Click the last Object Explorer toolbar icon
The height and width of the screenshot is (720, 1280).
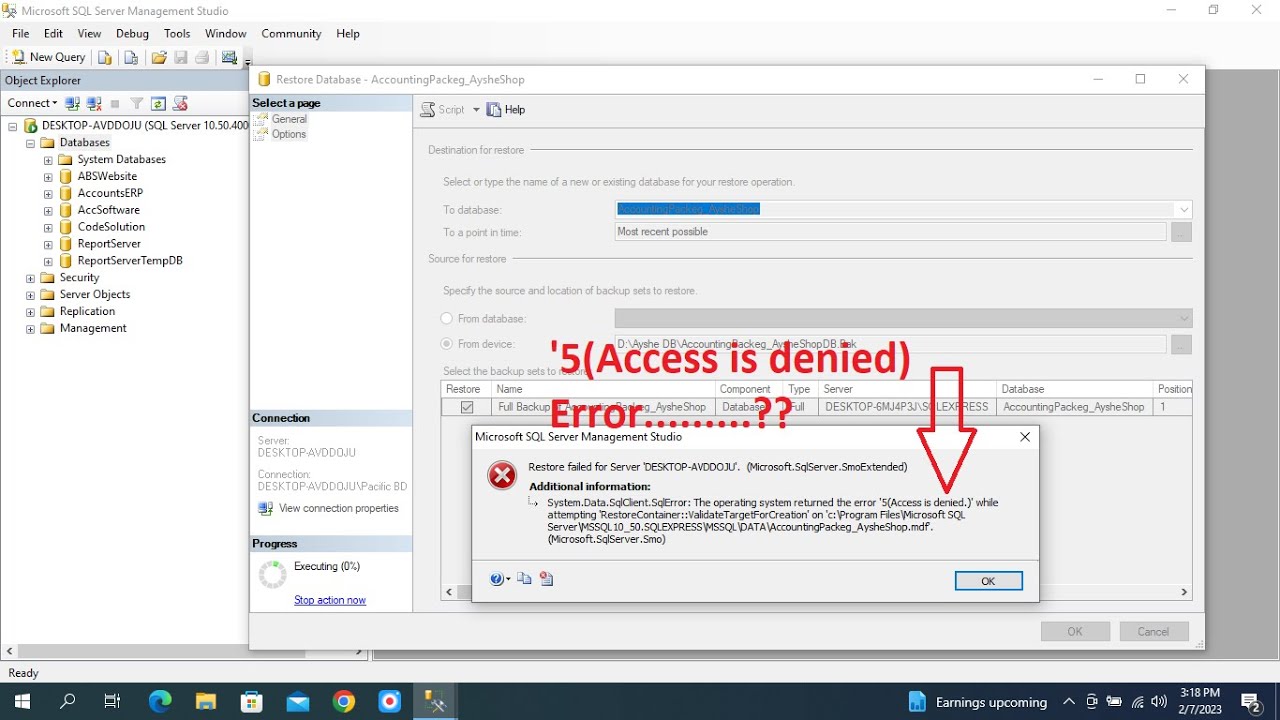(180, 103)
